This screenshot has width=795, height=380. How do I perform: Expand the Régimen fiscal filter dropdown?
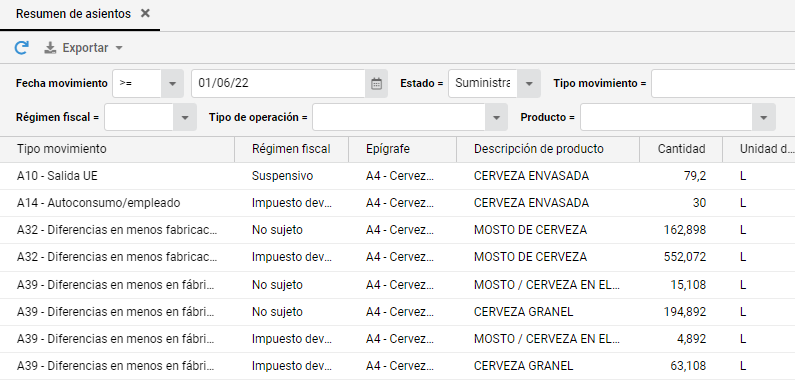pos(185,117)
